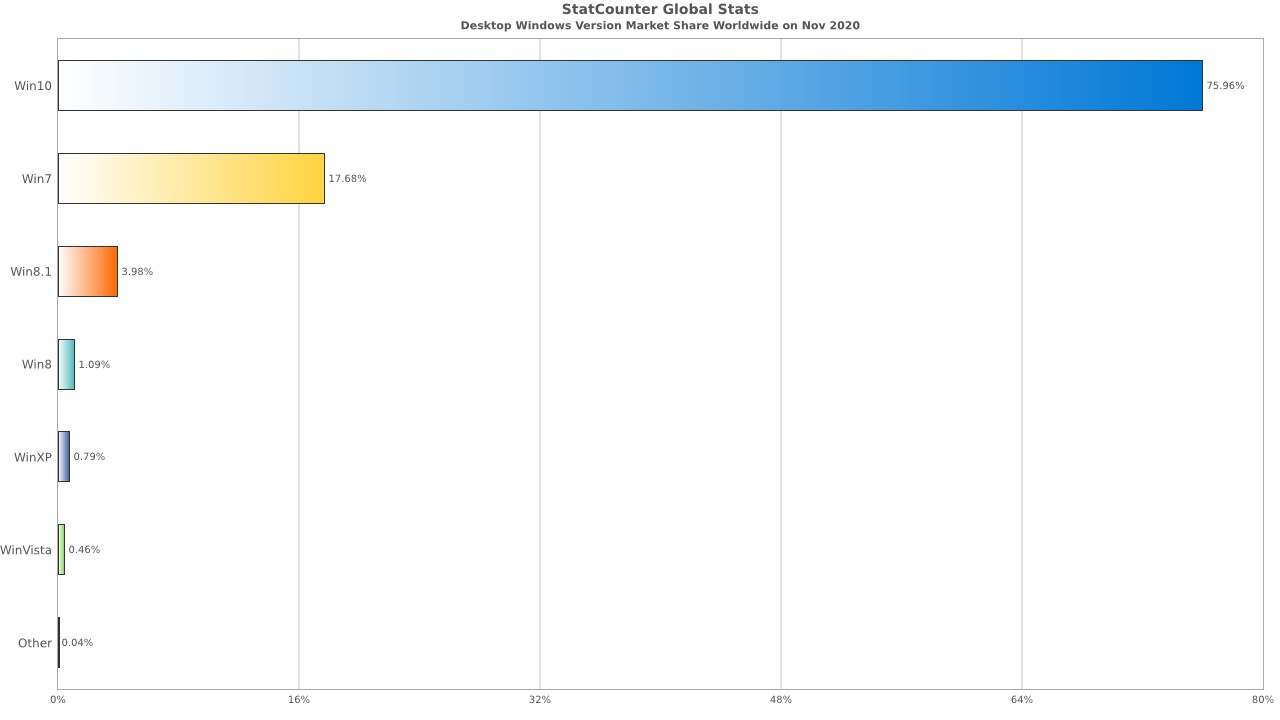Click the blue Win10 bar
The height and width of the screenshot is (720, 1280).
tap(630, 85)
